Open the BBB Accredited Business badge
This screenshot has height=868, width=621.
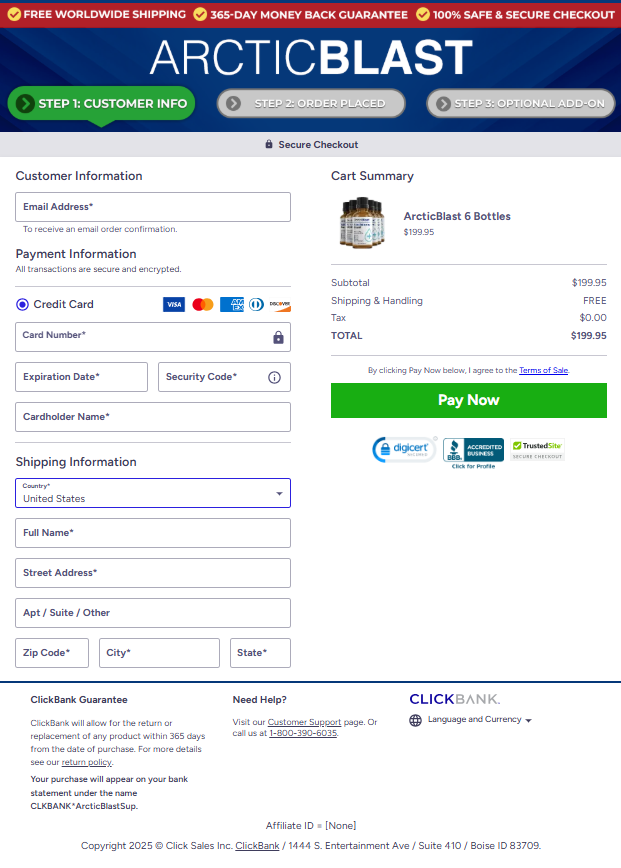(x=473, y=452)
